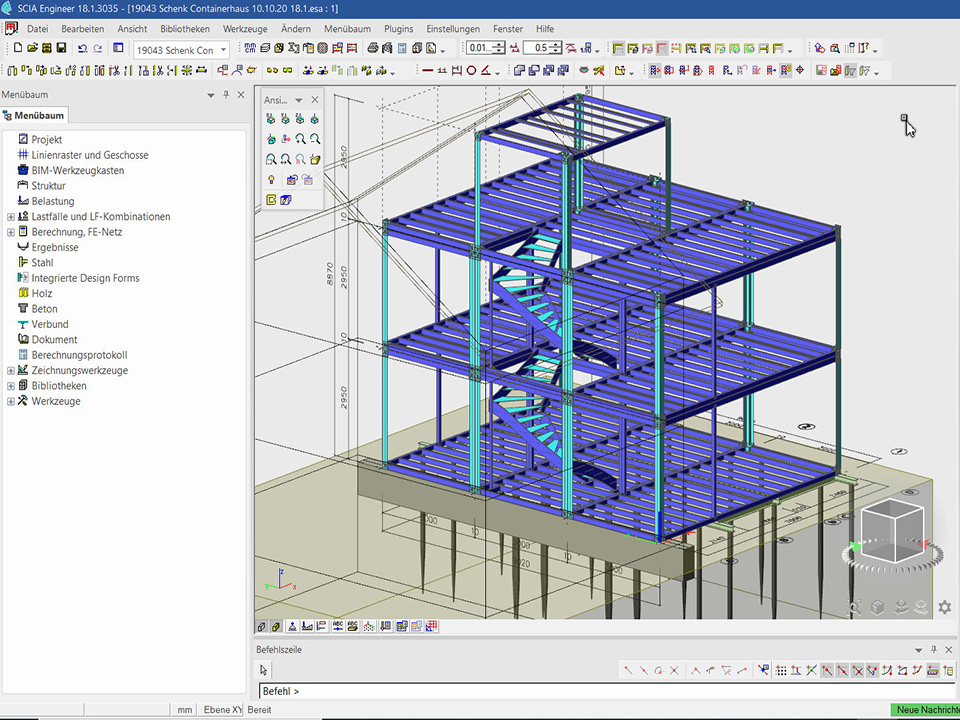Click the 'Neue Nachricht' notification button
This screenshot has height=720, width=960.
(x=924, y=709)
